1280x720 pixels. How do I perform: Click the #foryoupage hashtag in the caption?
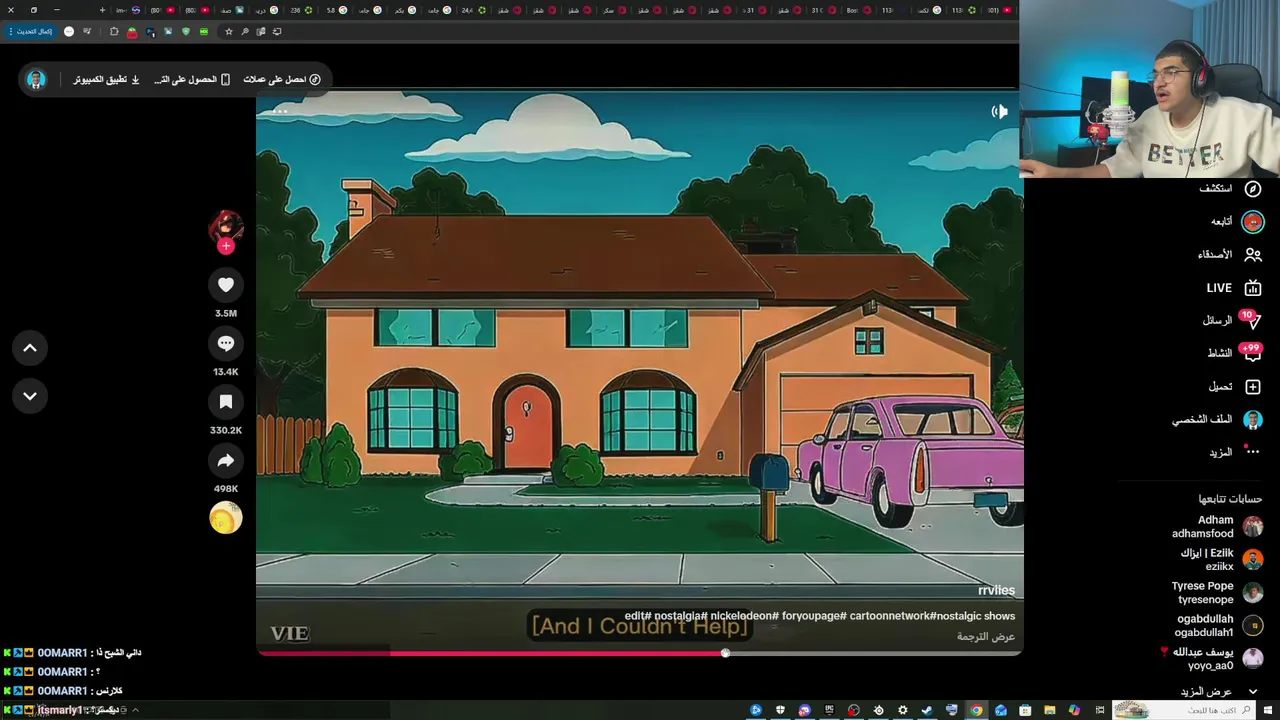pos(815,616)
